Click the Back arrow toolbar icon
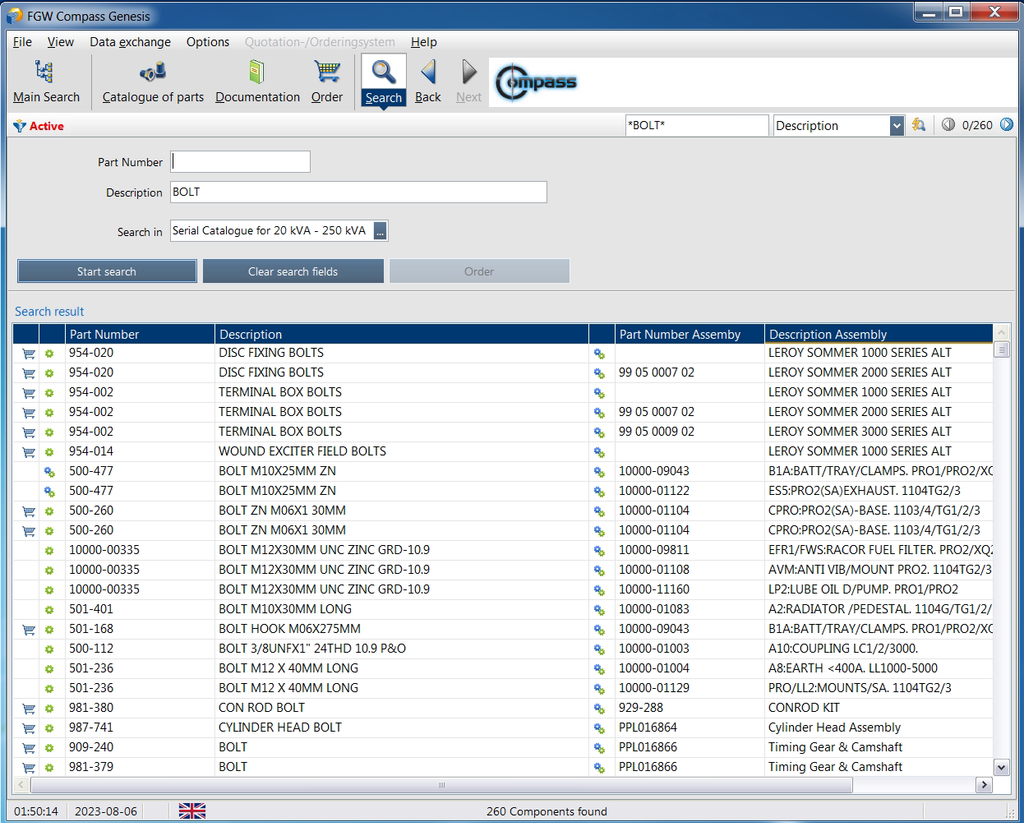The height and width of the screenshot is (823, 1024). (x=428, y=73)
